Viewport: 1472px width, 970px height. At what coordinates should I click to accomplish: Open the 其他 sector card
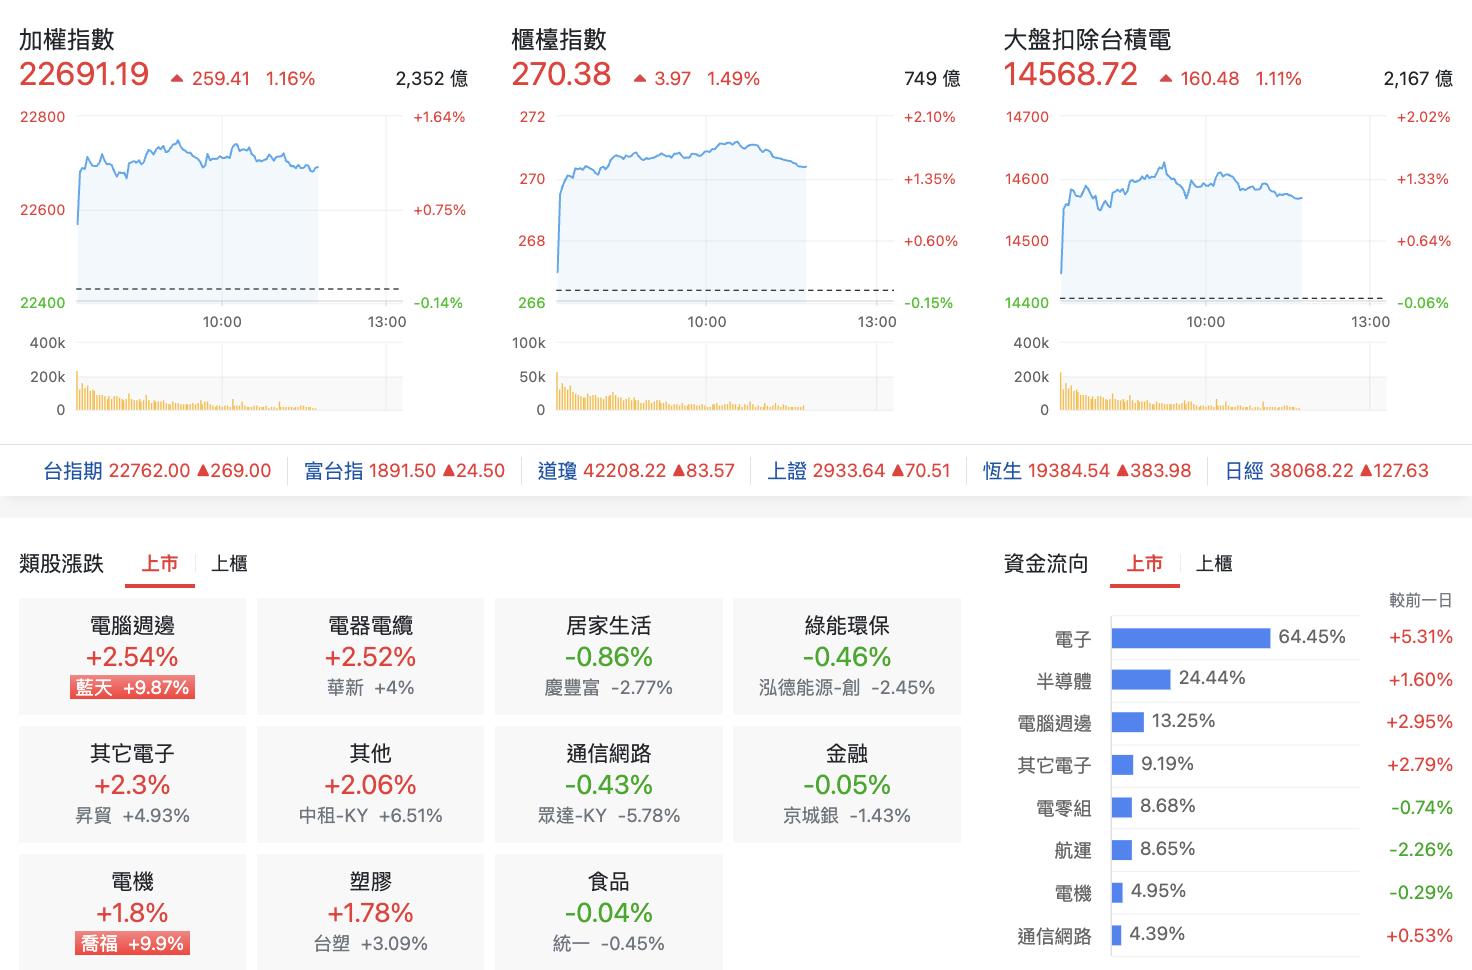pyautogui.click(x=370, y=784)
